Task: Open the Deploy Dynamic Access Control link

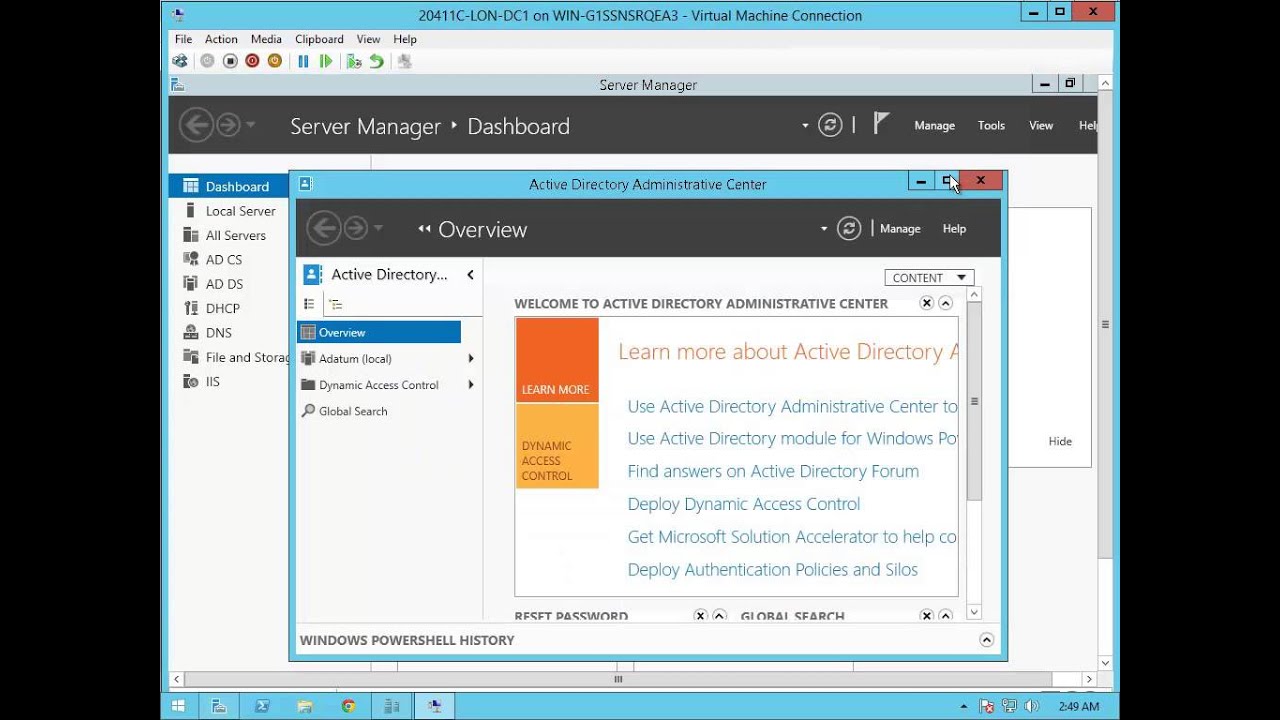Action: [744, 504]
